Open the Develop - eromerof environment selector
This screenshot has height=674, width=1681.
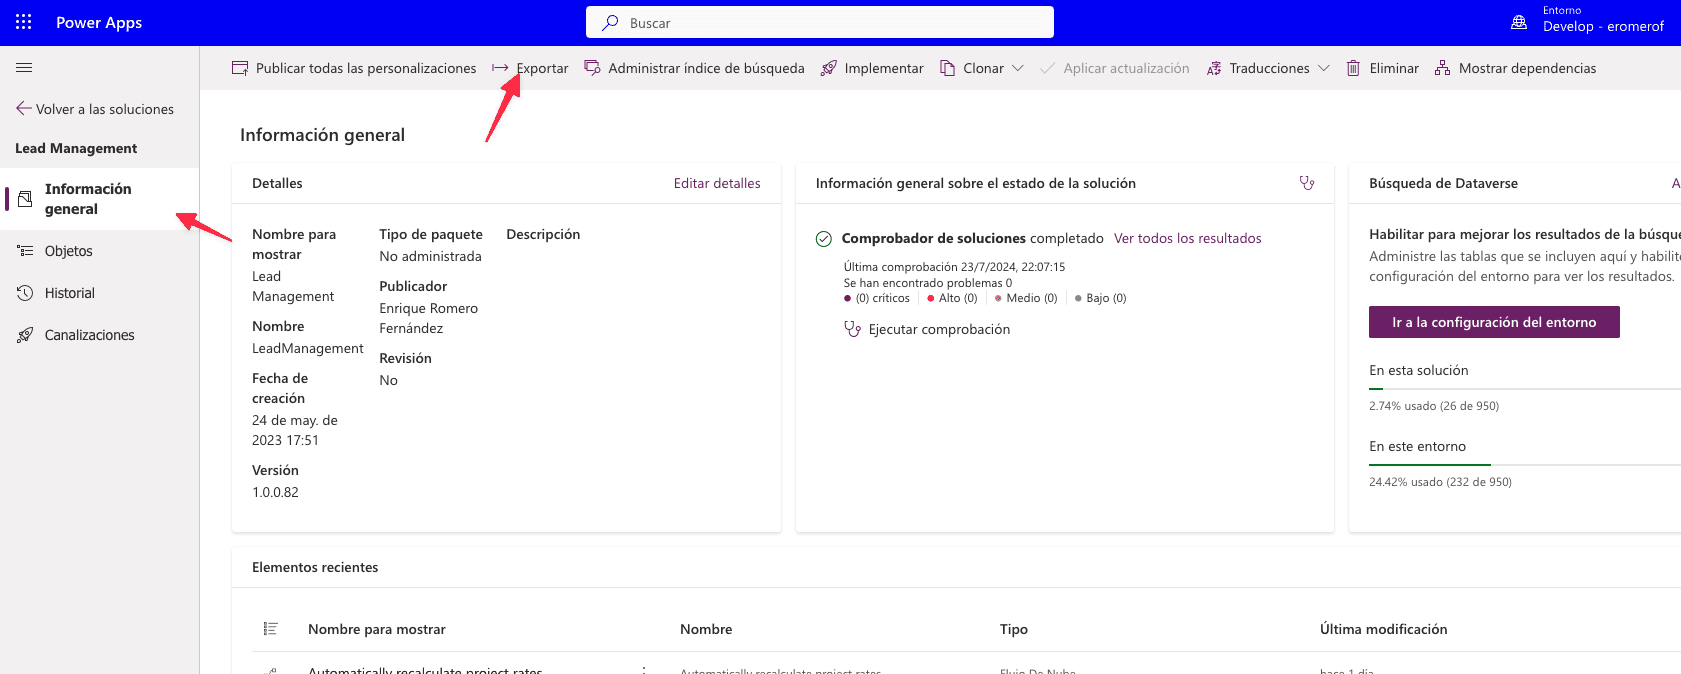(x=1603, y=26)
